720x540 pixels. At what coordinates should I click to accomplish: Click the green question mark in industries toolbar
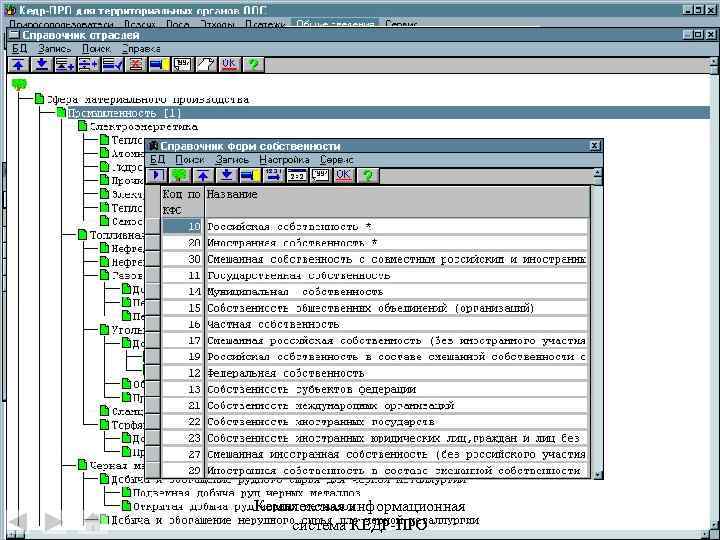coord(253,65)
